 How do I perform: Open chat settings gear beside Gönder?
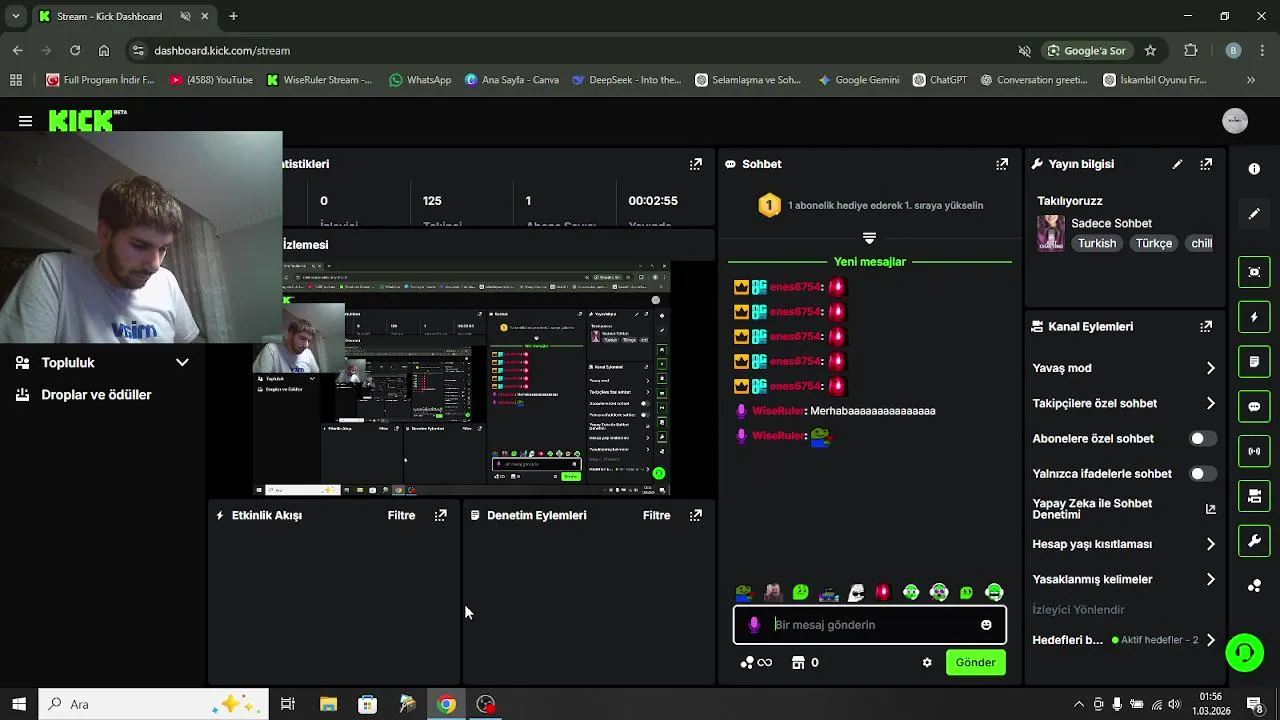click(927, 662)
